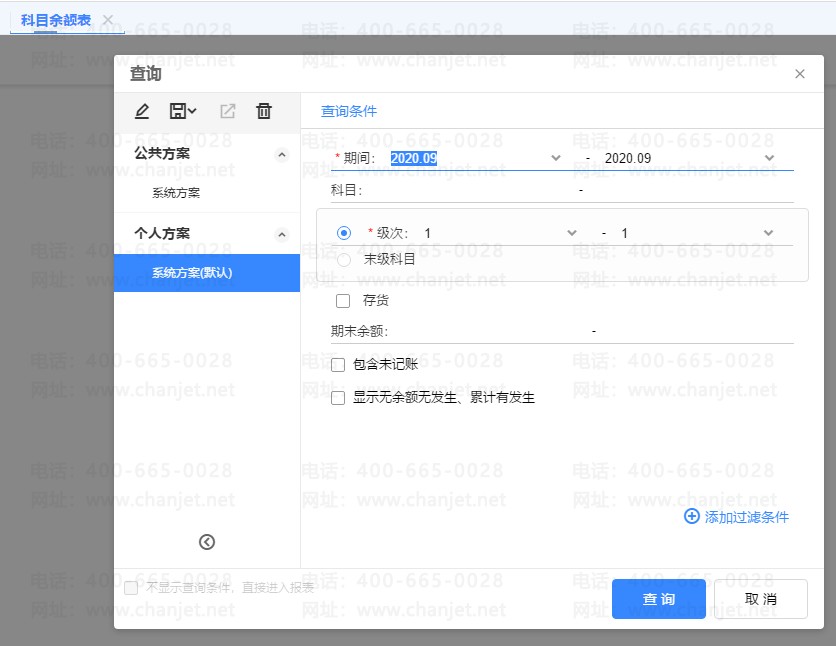Close the 查询 dialog with X
836x646 pixels.
tap(799, 74)
